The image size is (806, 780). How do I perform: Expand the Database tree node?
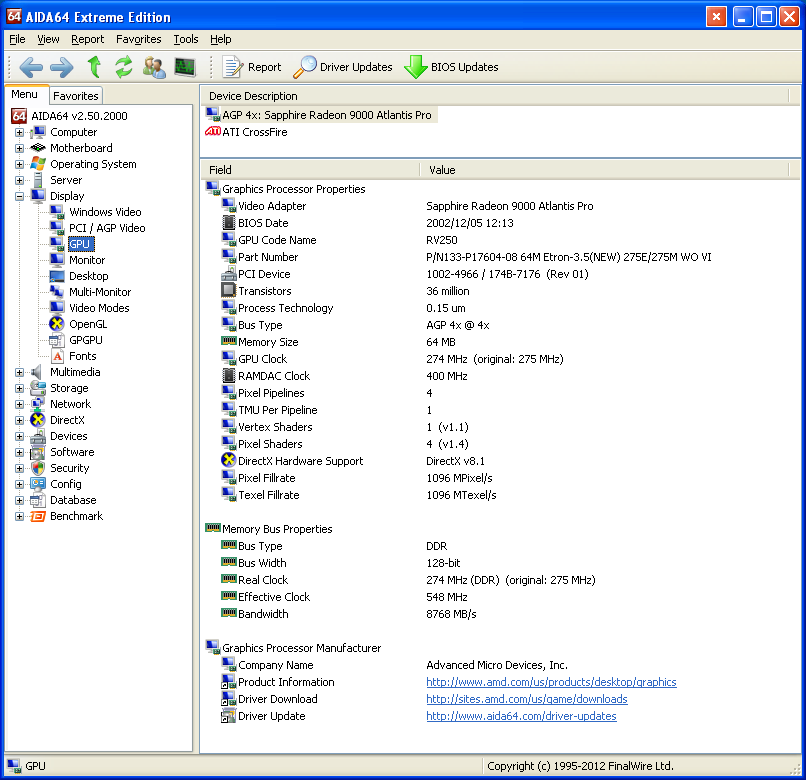[x=19, y=500]
